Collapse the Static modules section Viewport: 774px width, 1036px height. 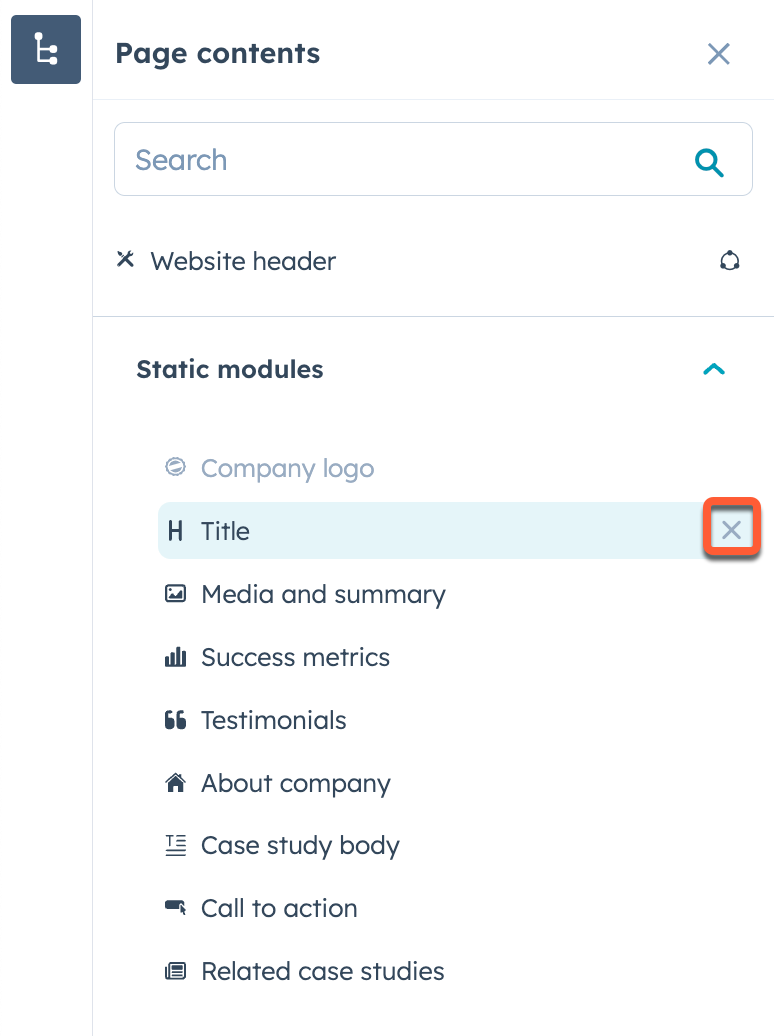714,369
